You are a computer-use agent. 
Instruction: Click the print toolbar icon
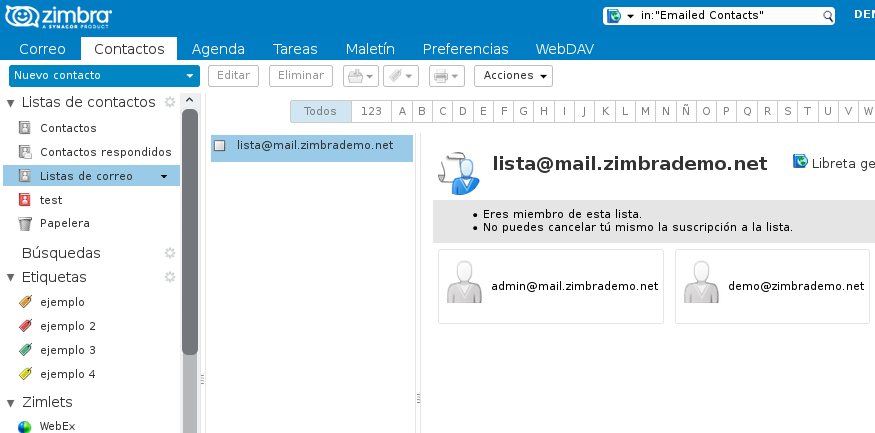[x=441, y=76]
